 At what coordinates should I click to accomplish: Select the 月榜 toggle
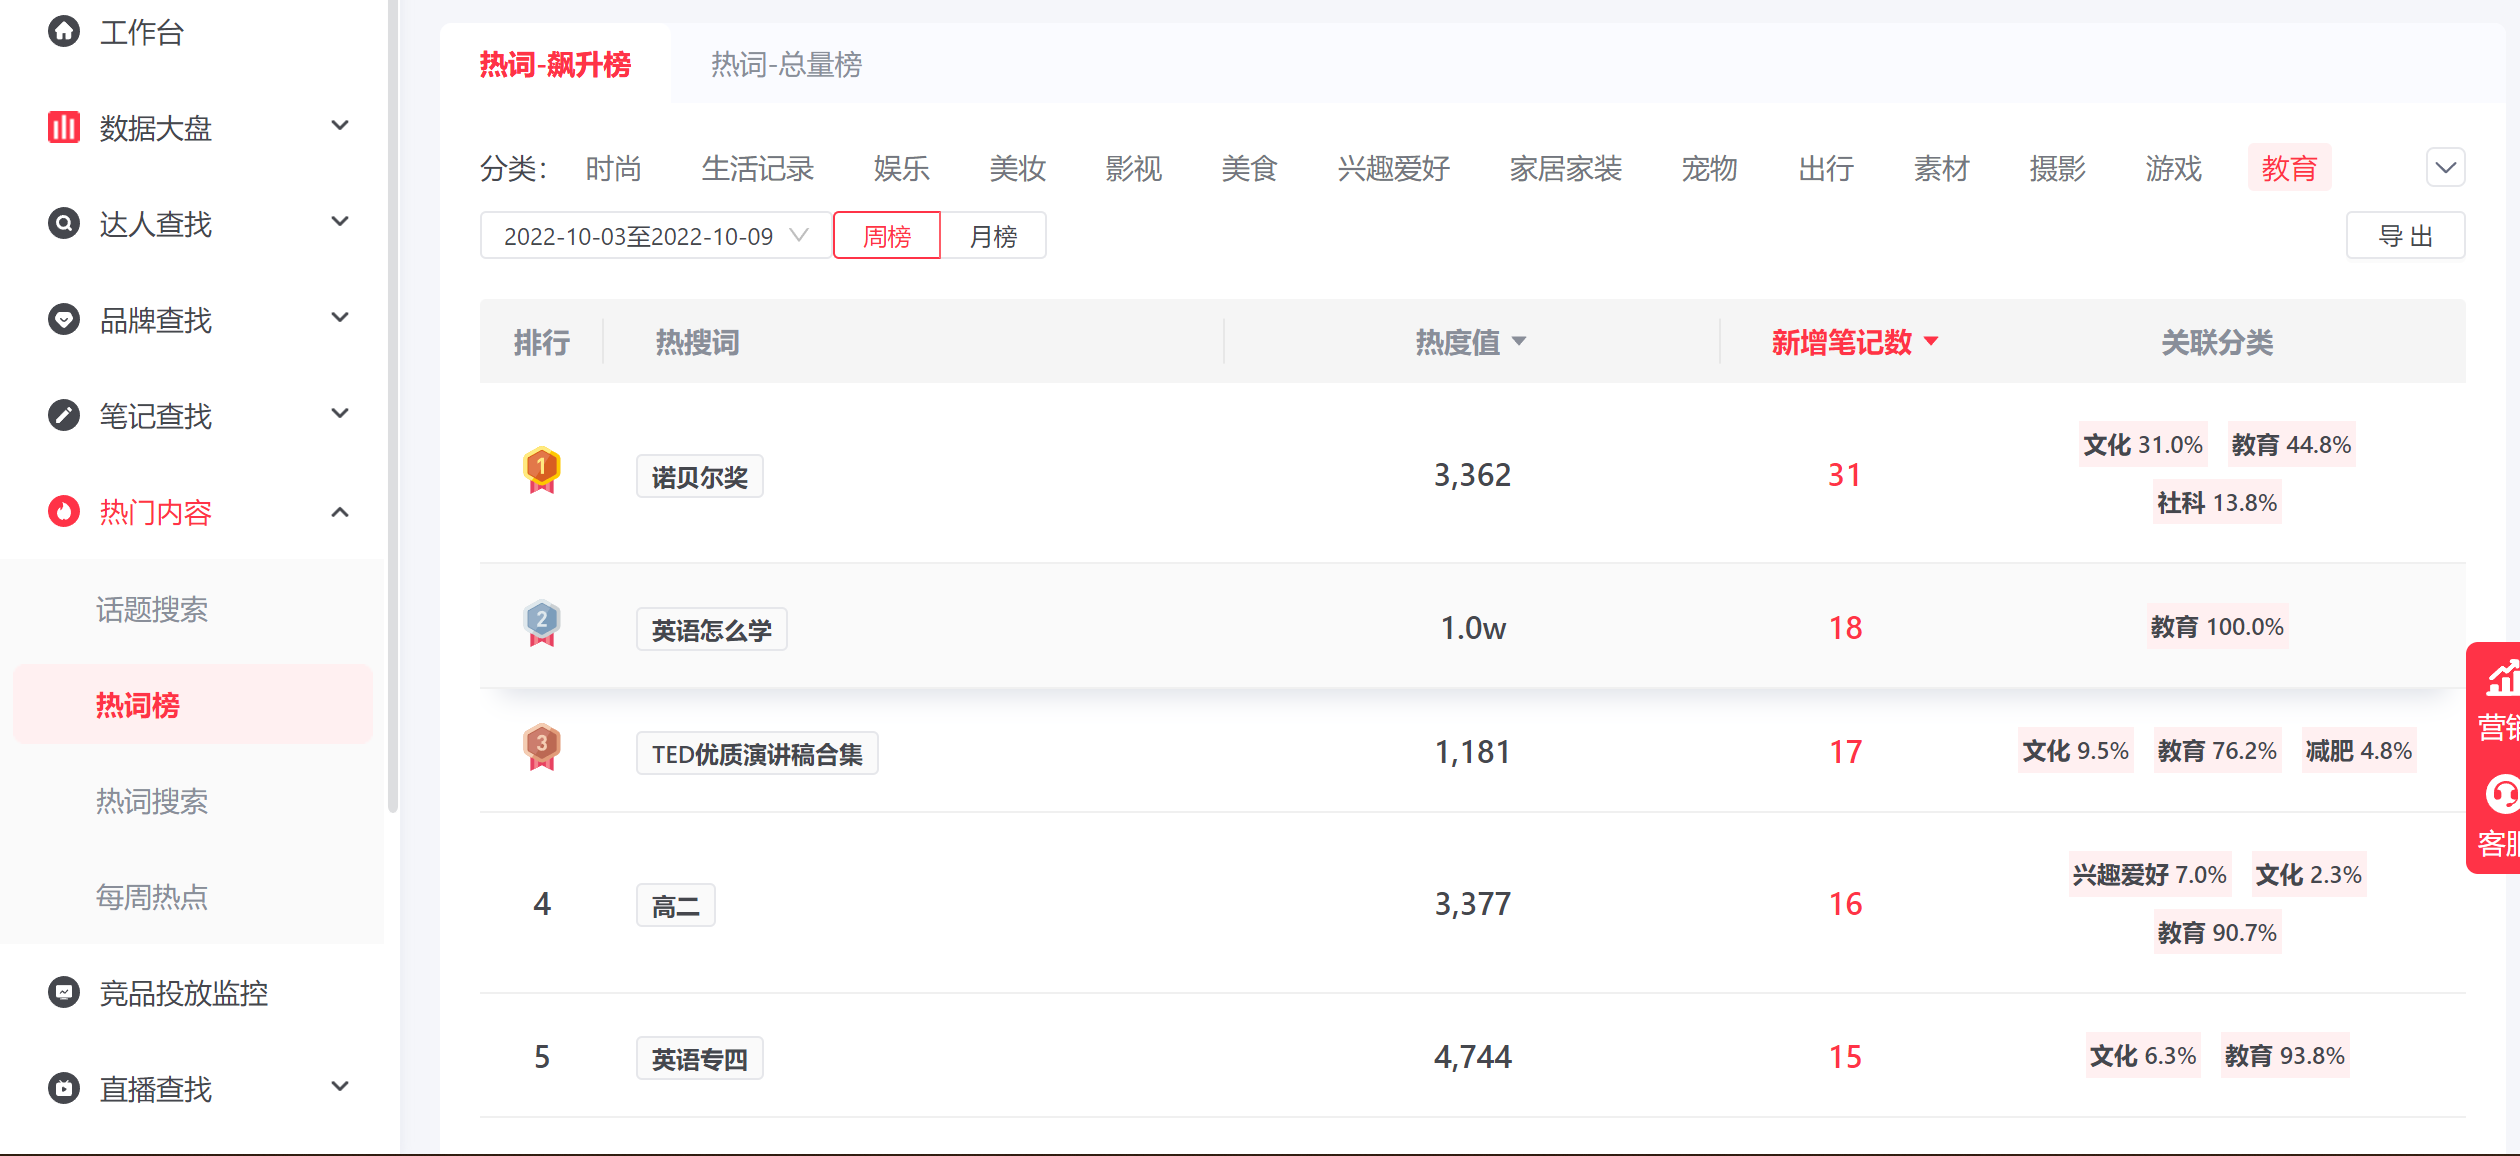(993, 236)
